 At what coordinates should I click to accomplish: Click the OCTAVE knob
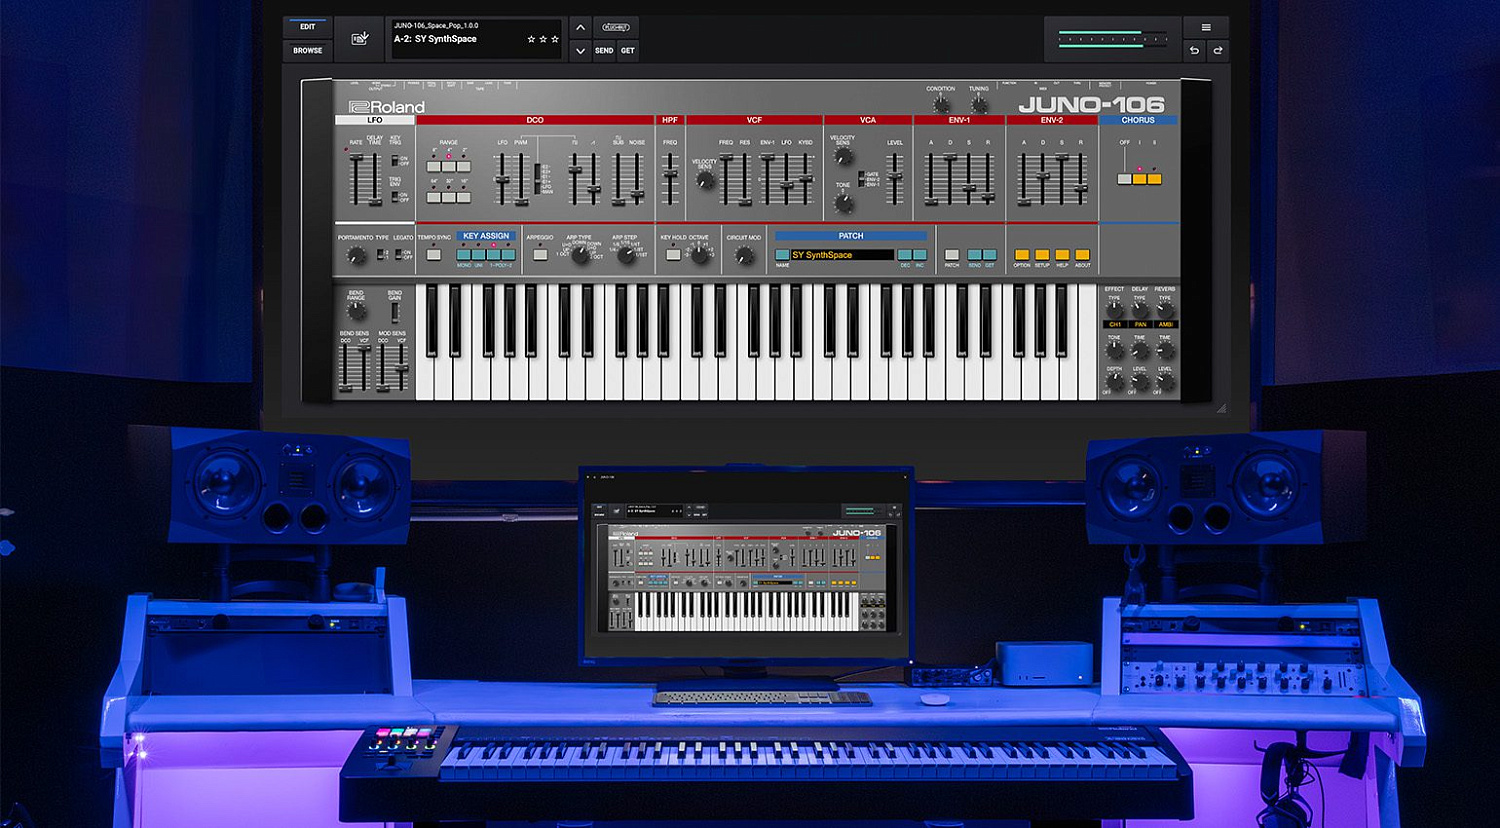point(699,255)
